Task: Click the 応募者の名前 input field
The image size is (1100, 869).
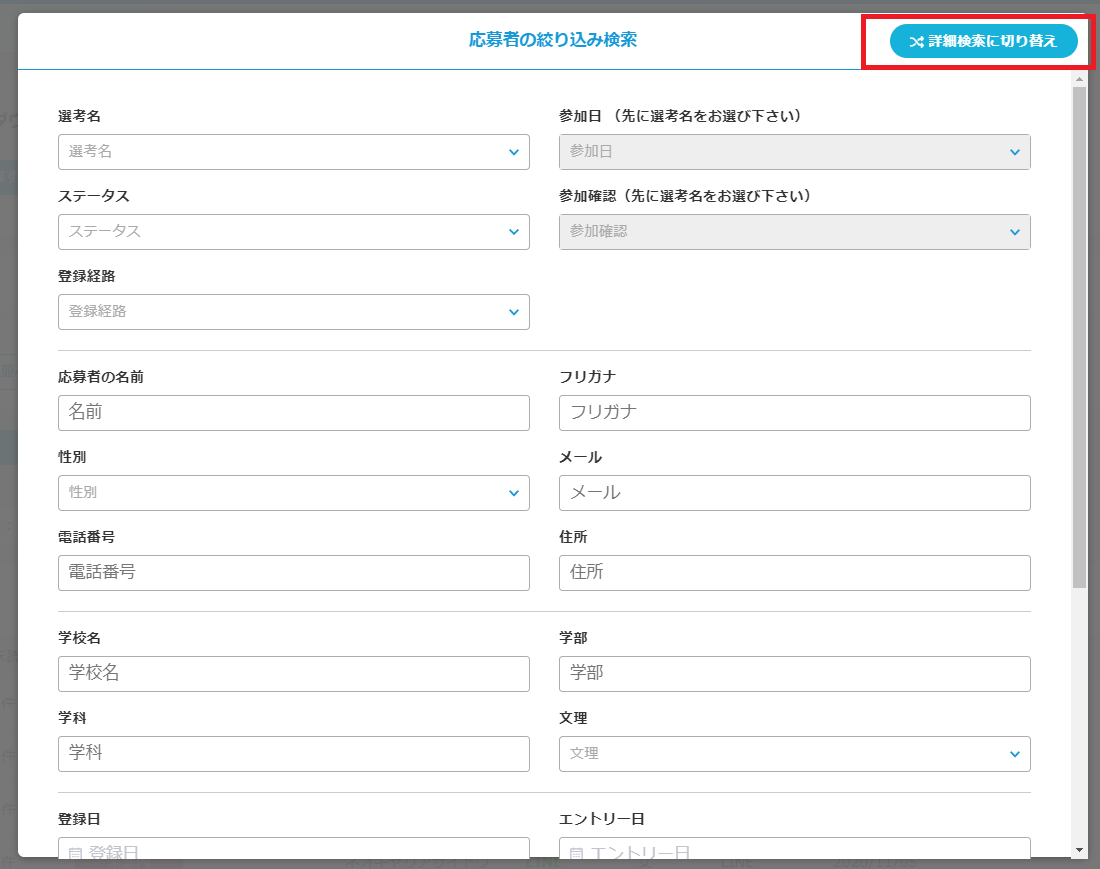Action: coord(293,413)
